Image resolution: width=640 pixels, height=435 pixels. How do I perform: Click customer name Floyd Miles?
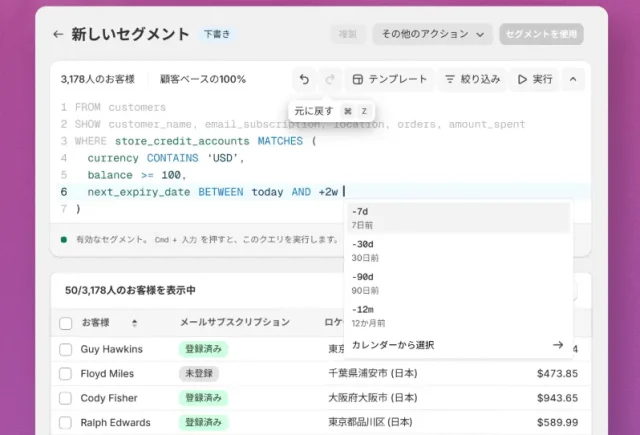(x=107, y=374)
